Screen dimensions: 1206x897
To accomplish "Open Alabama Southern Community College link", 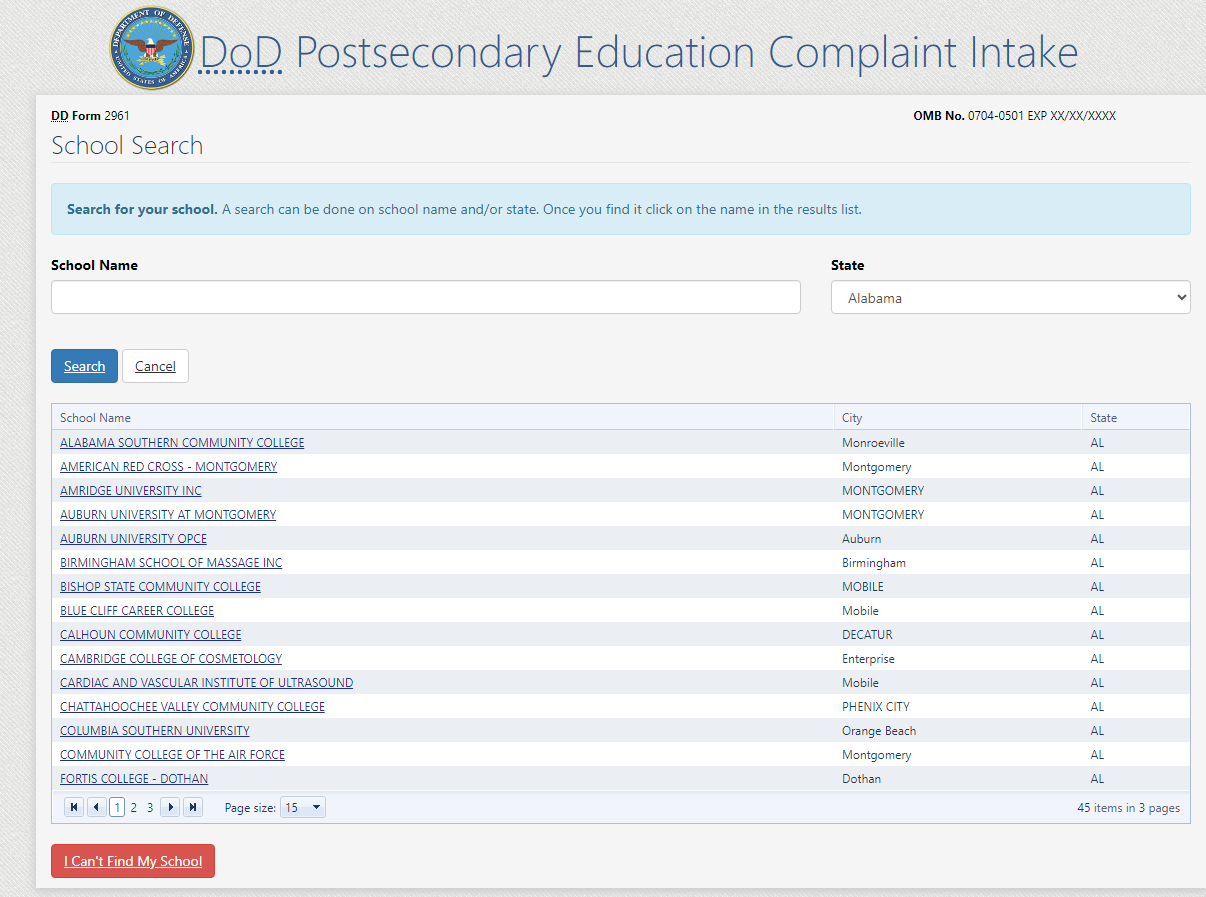I will click(x=182, y=443).
